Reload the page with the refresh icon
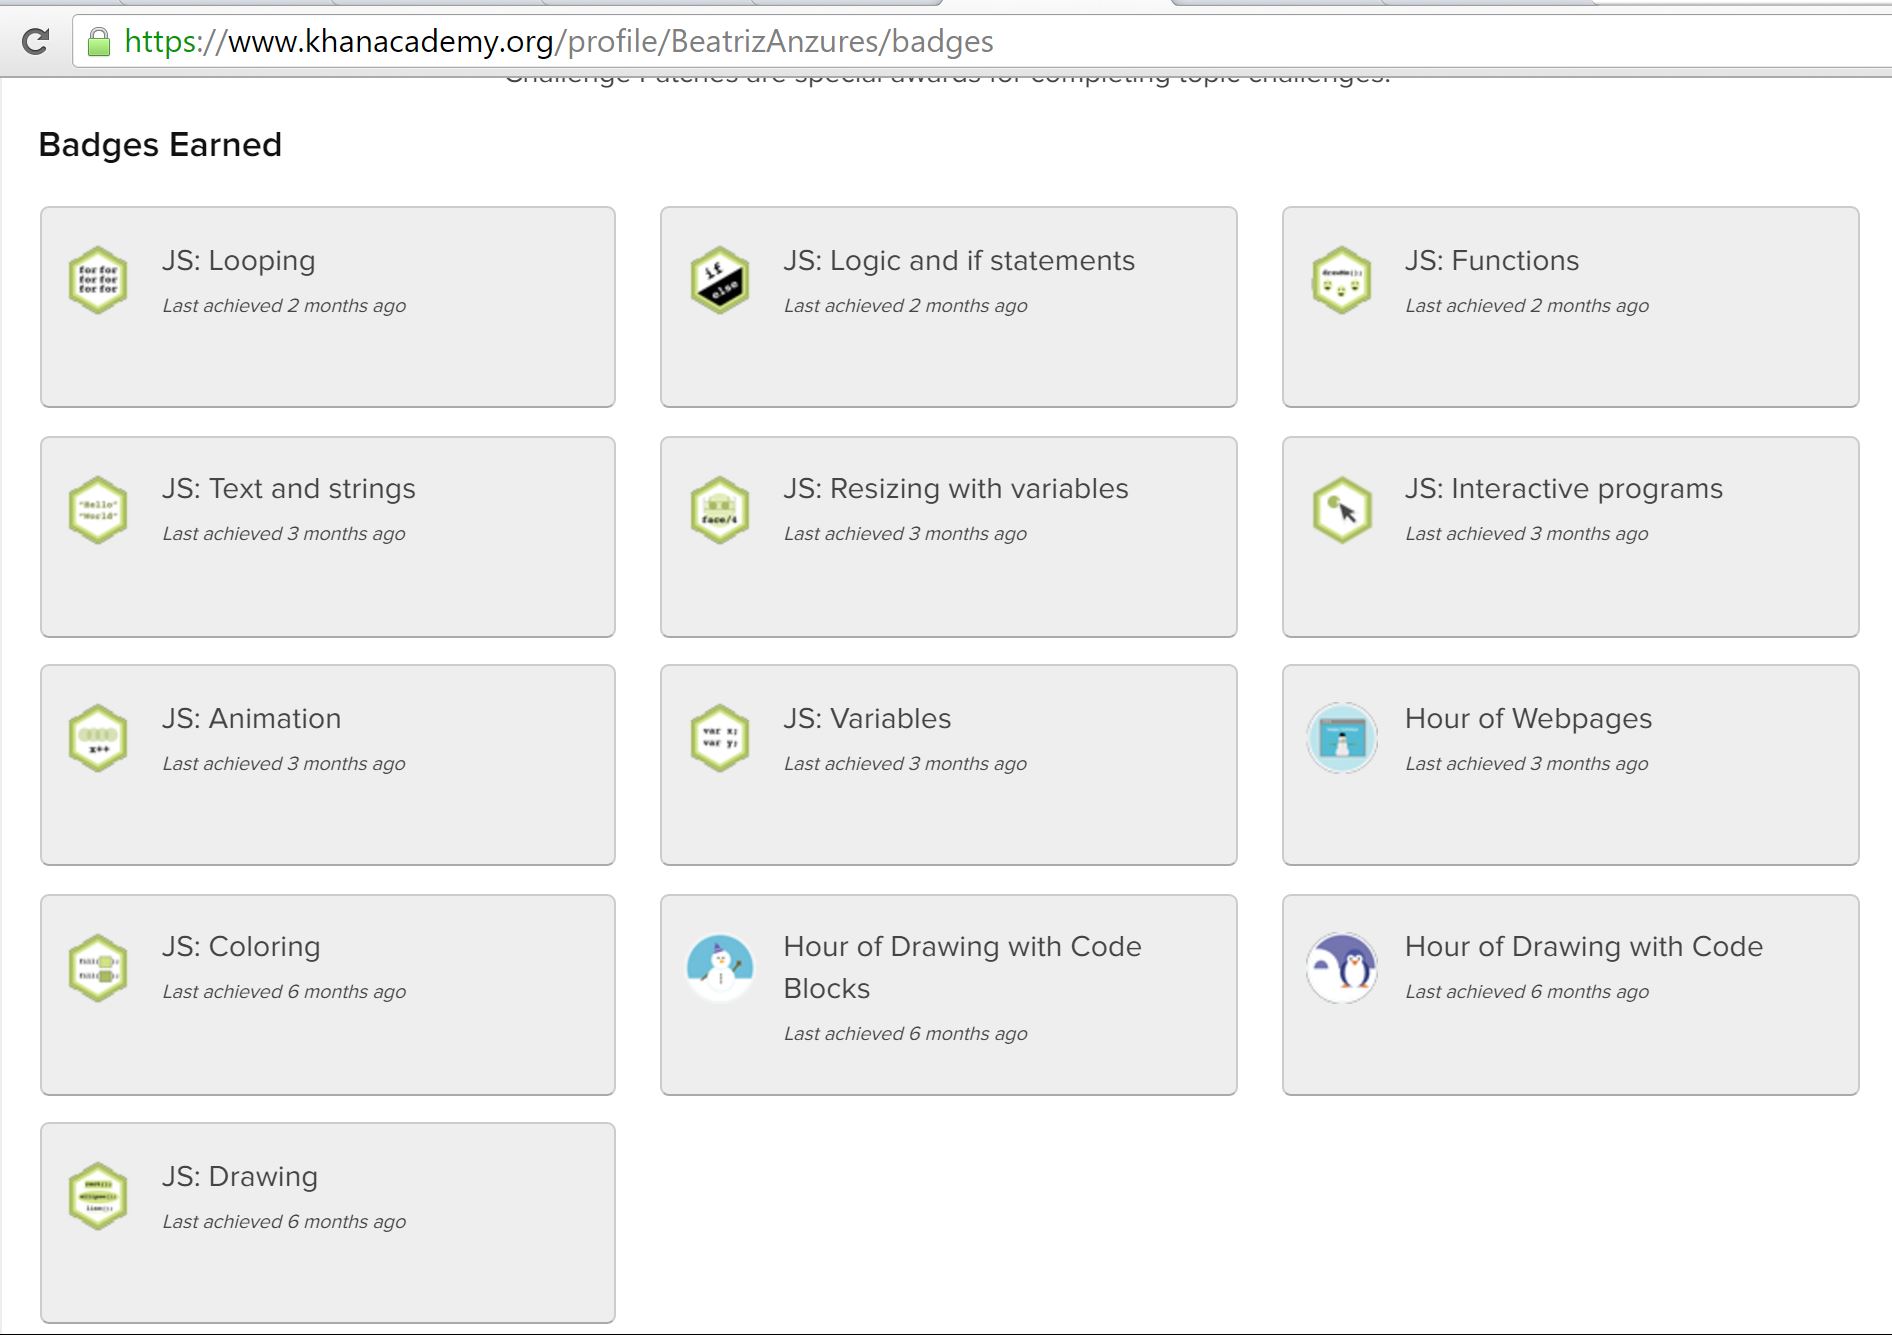This screenshot has width=1892, height=1335. (36, 42)
